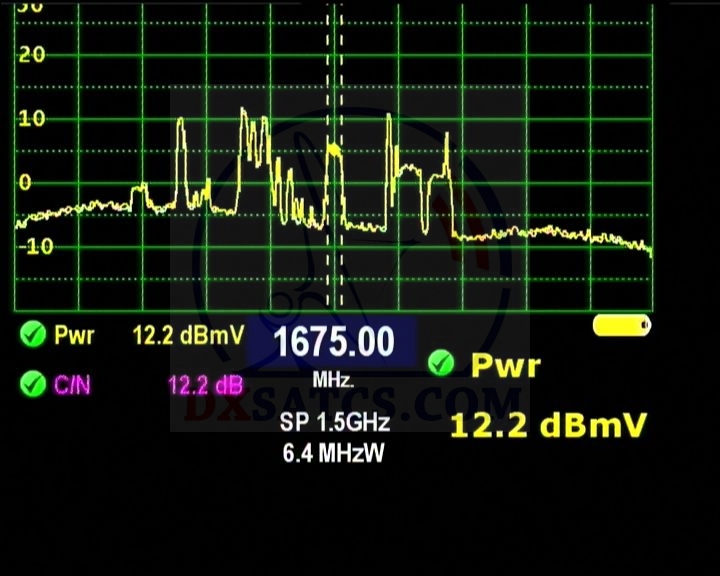The width and height of the screenshot is (720, 576).
Task: Click the green check icon beside C/N
Action: click(x=33, y=383)
